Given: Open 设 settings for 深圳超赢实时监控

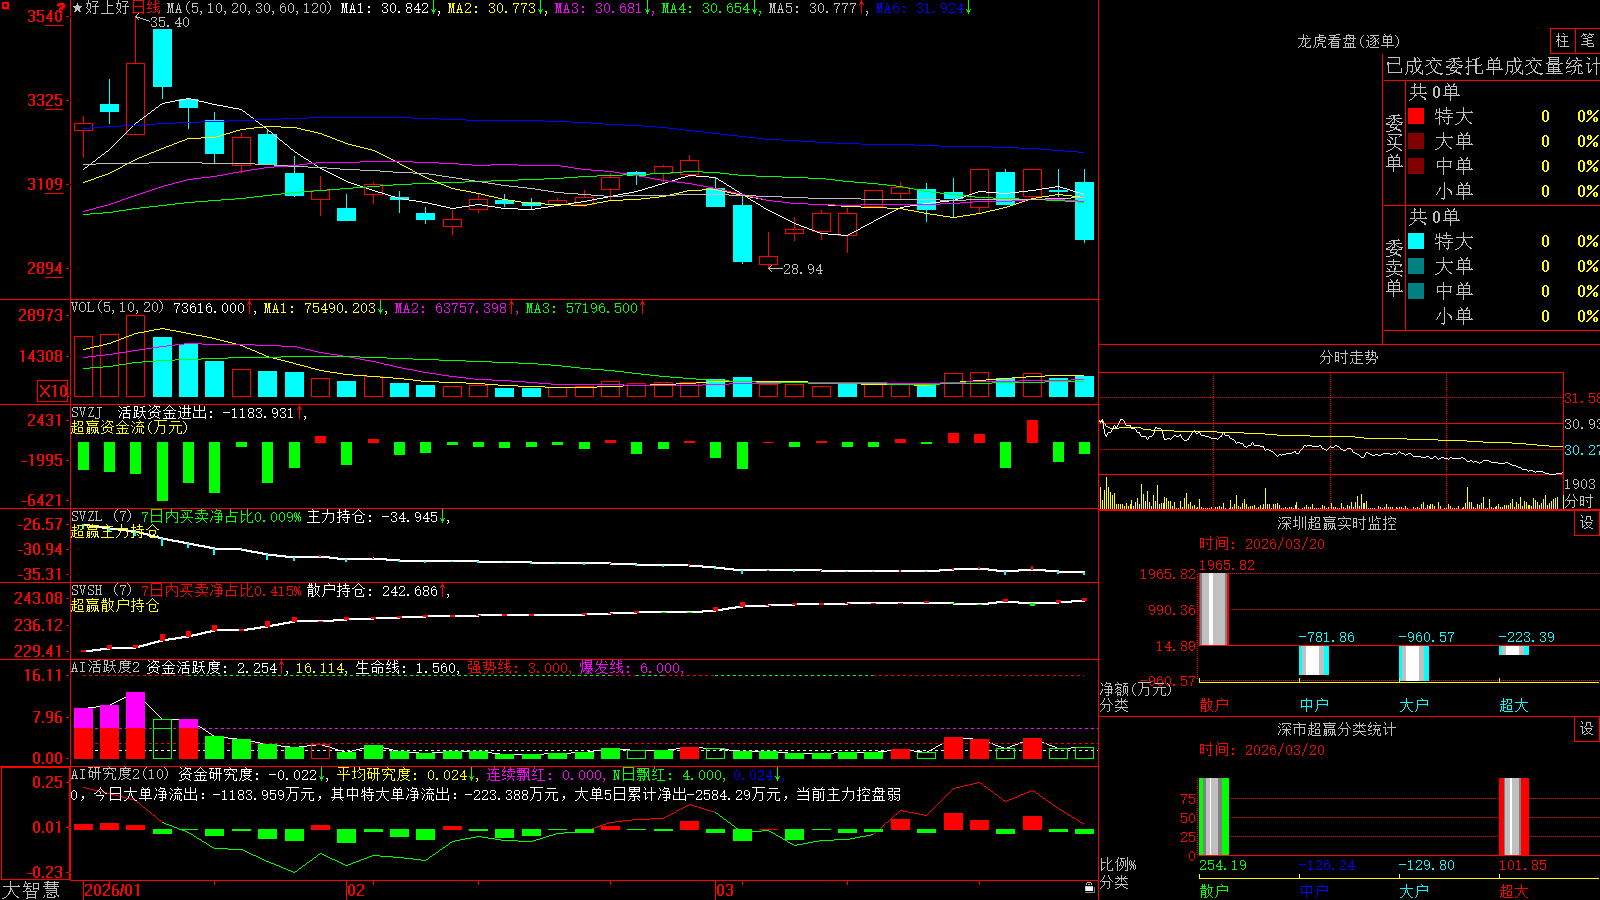Looking at the screenshot, I should click(x=1587, y=523).
